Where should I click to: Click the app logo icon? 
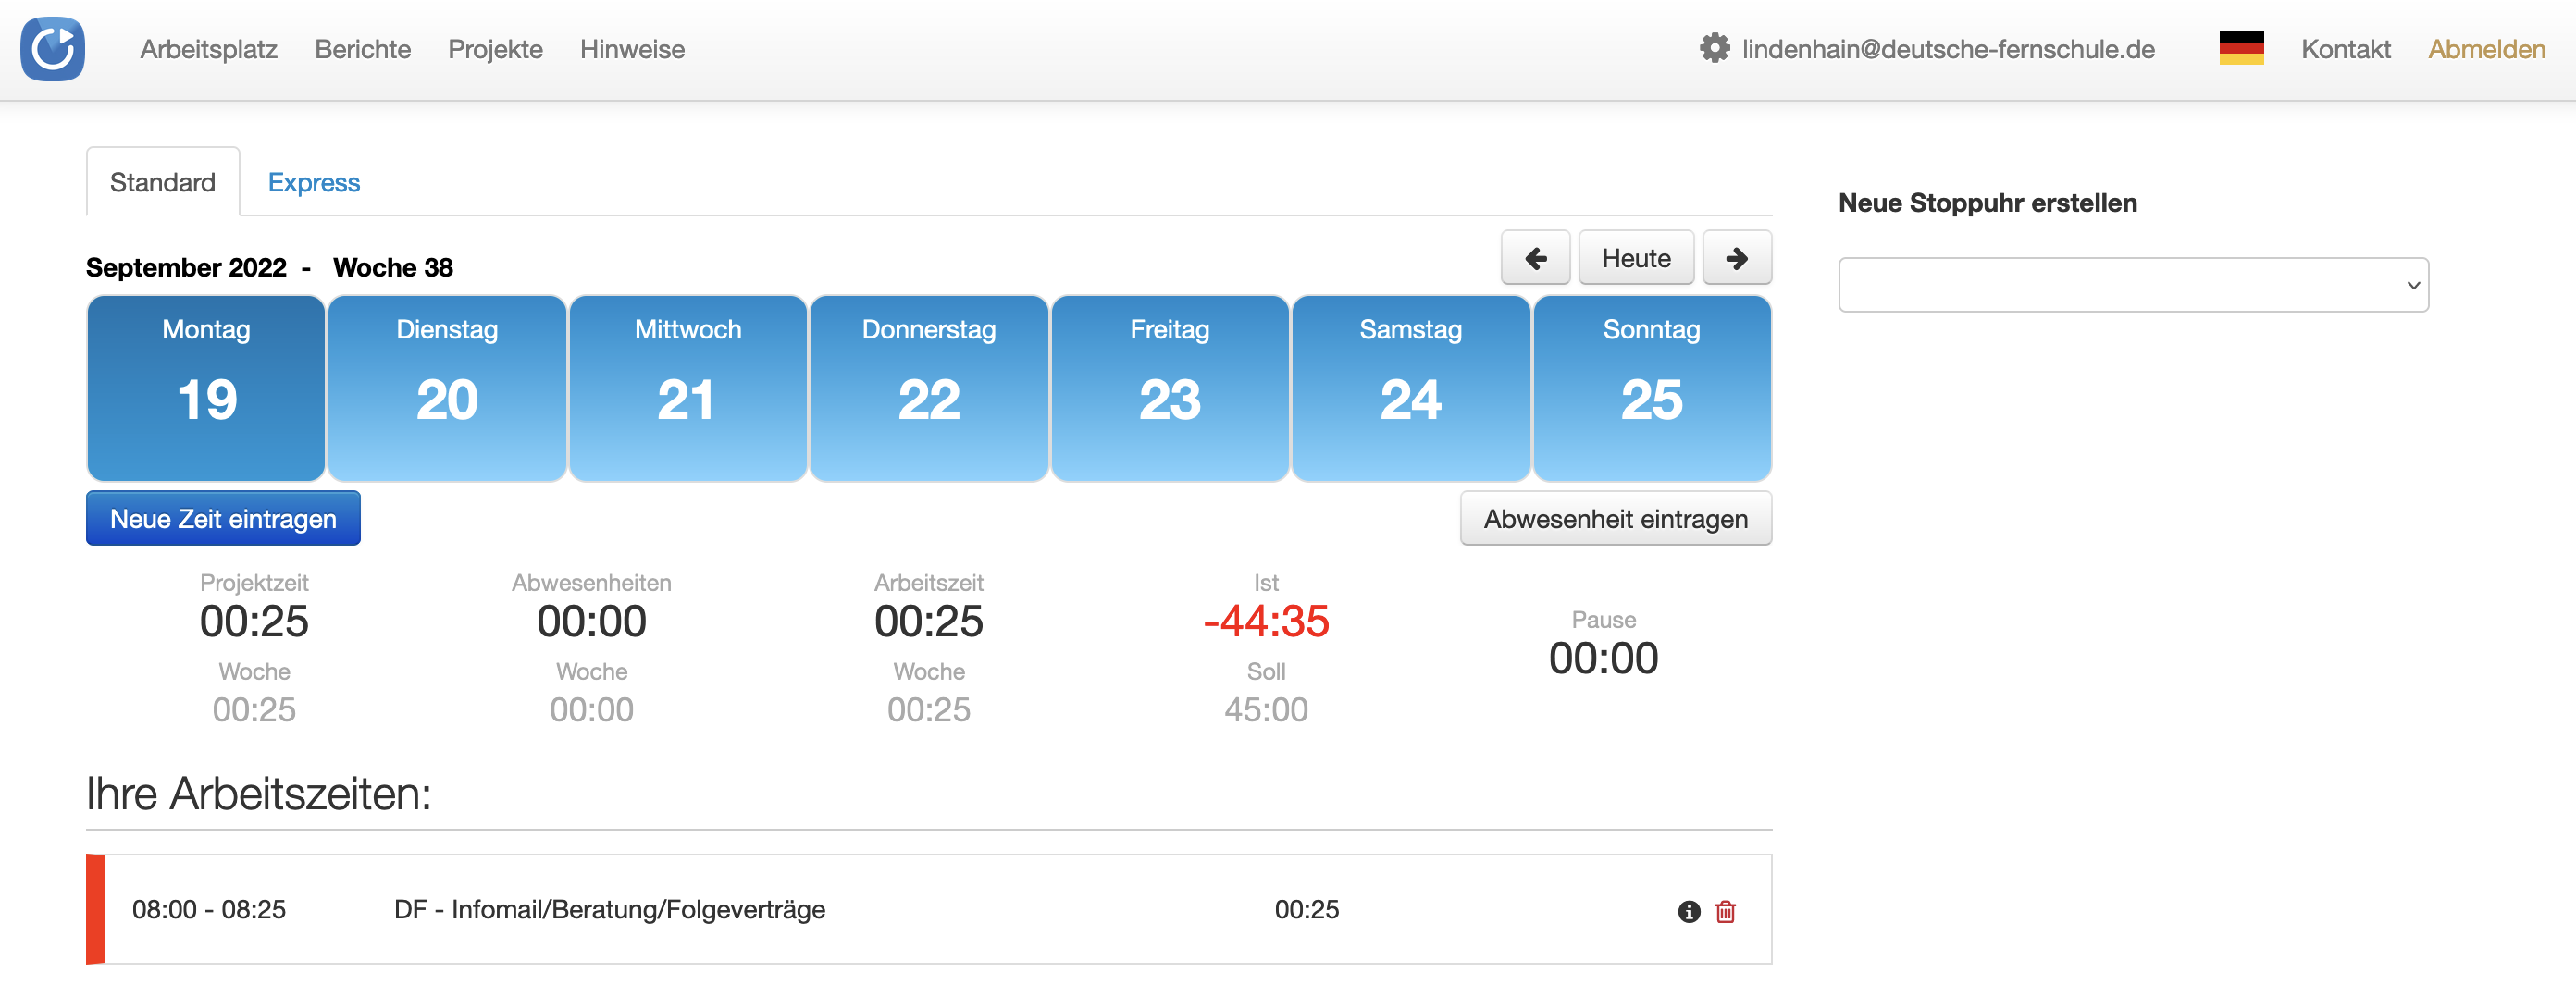pos(52,49)
